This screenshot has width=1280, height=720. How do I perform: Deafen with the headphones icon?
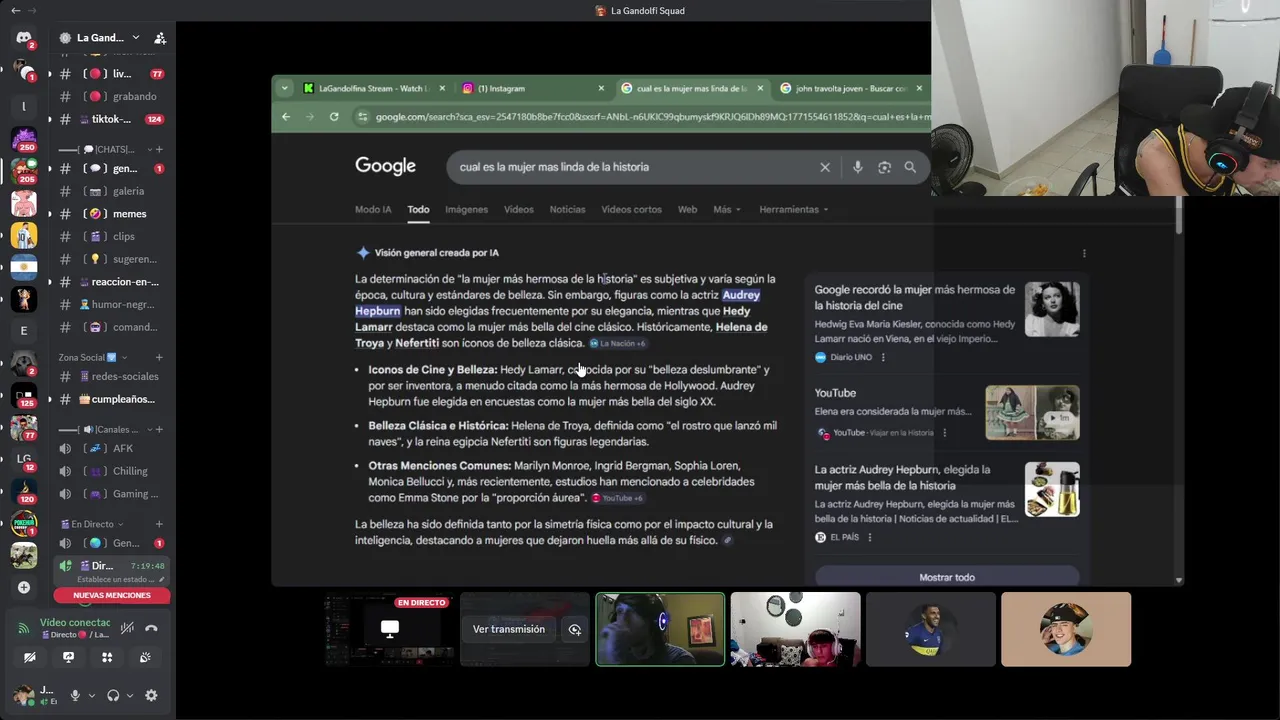(x=113, y=695)
